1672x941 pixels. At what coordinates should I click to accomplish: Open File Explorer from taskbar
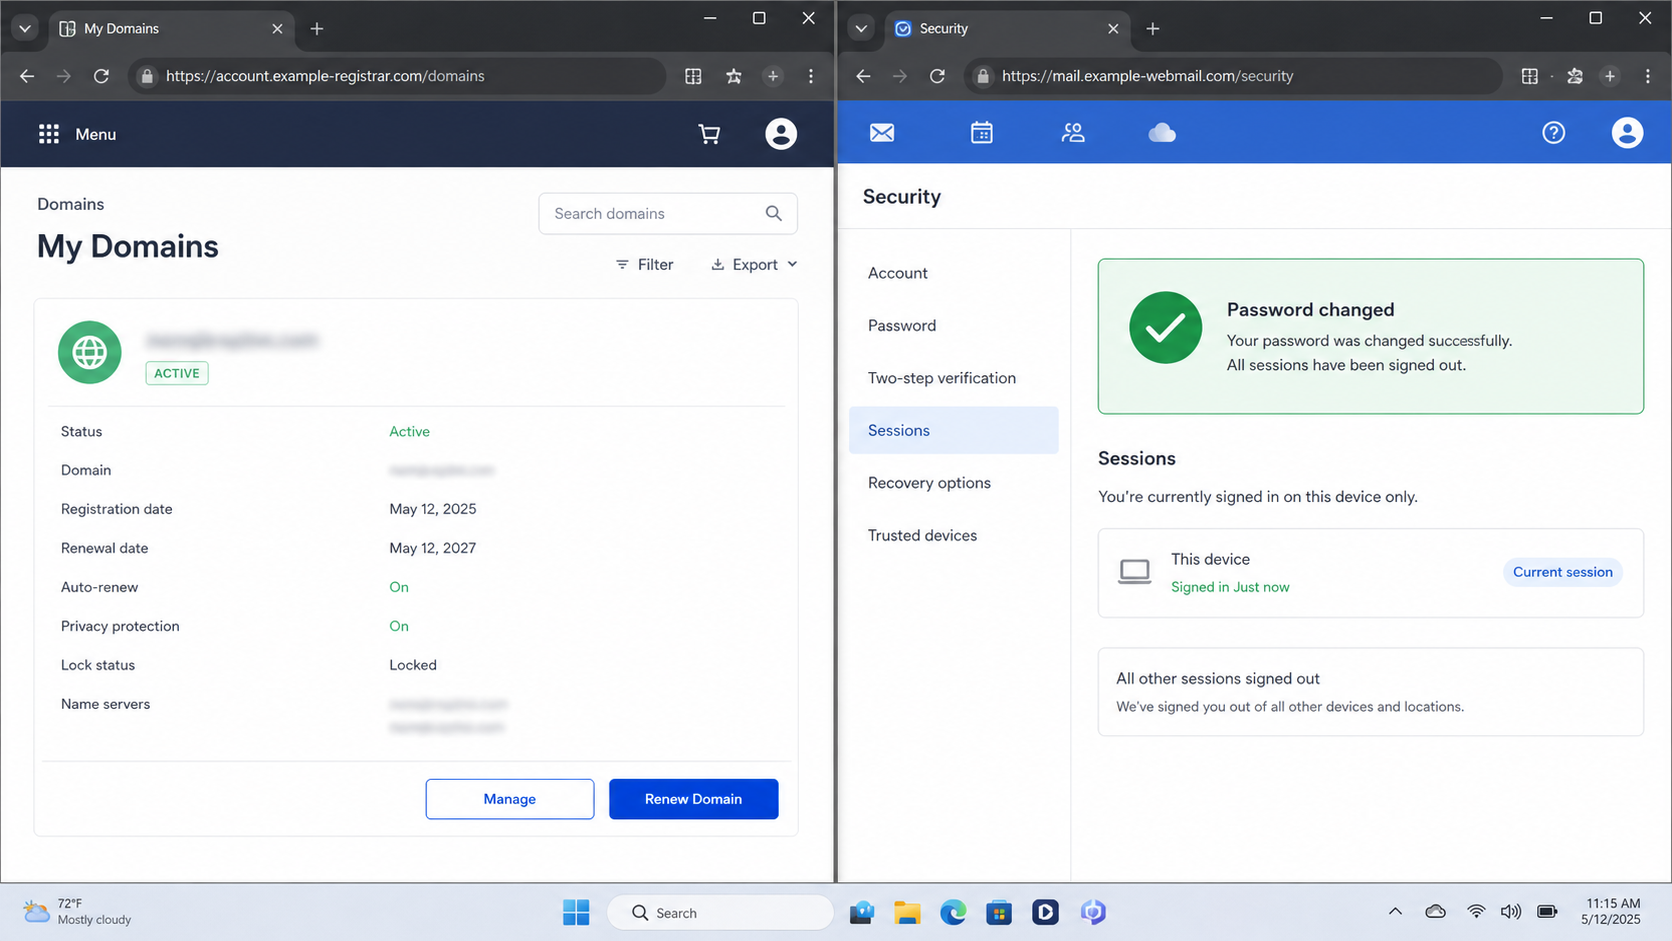point(907,912)
